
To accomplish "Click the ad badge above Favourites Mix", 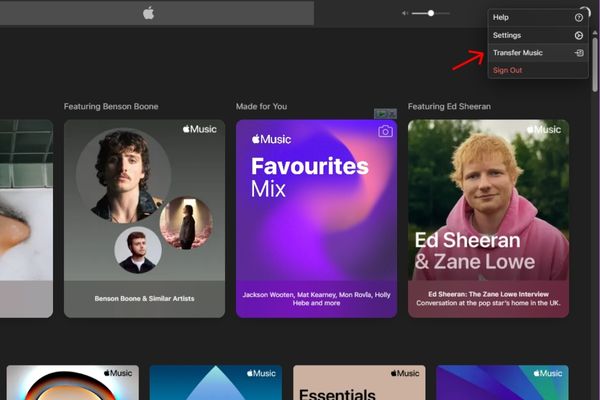I will pos(385,114).
